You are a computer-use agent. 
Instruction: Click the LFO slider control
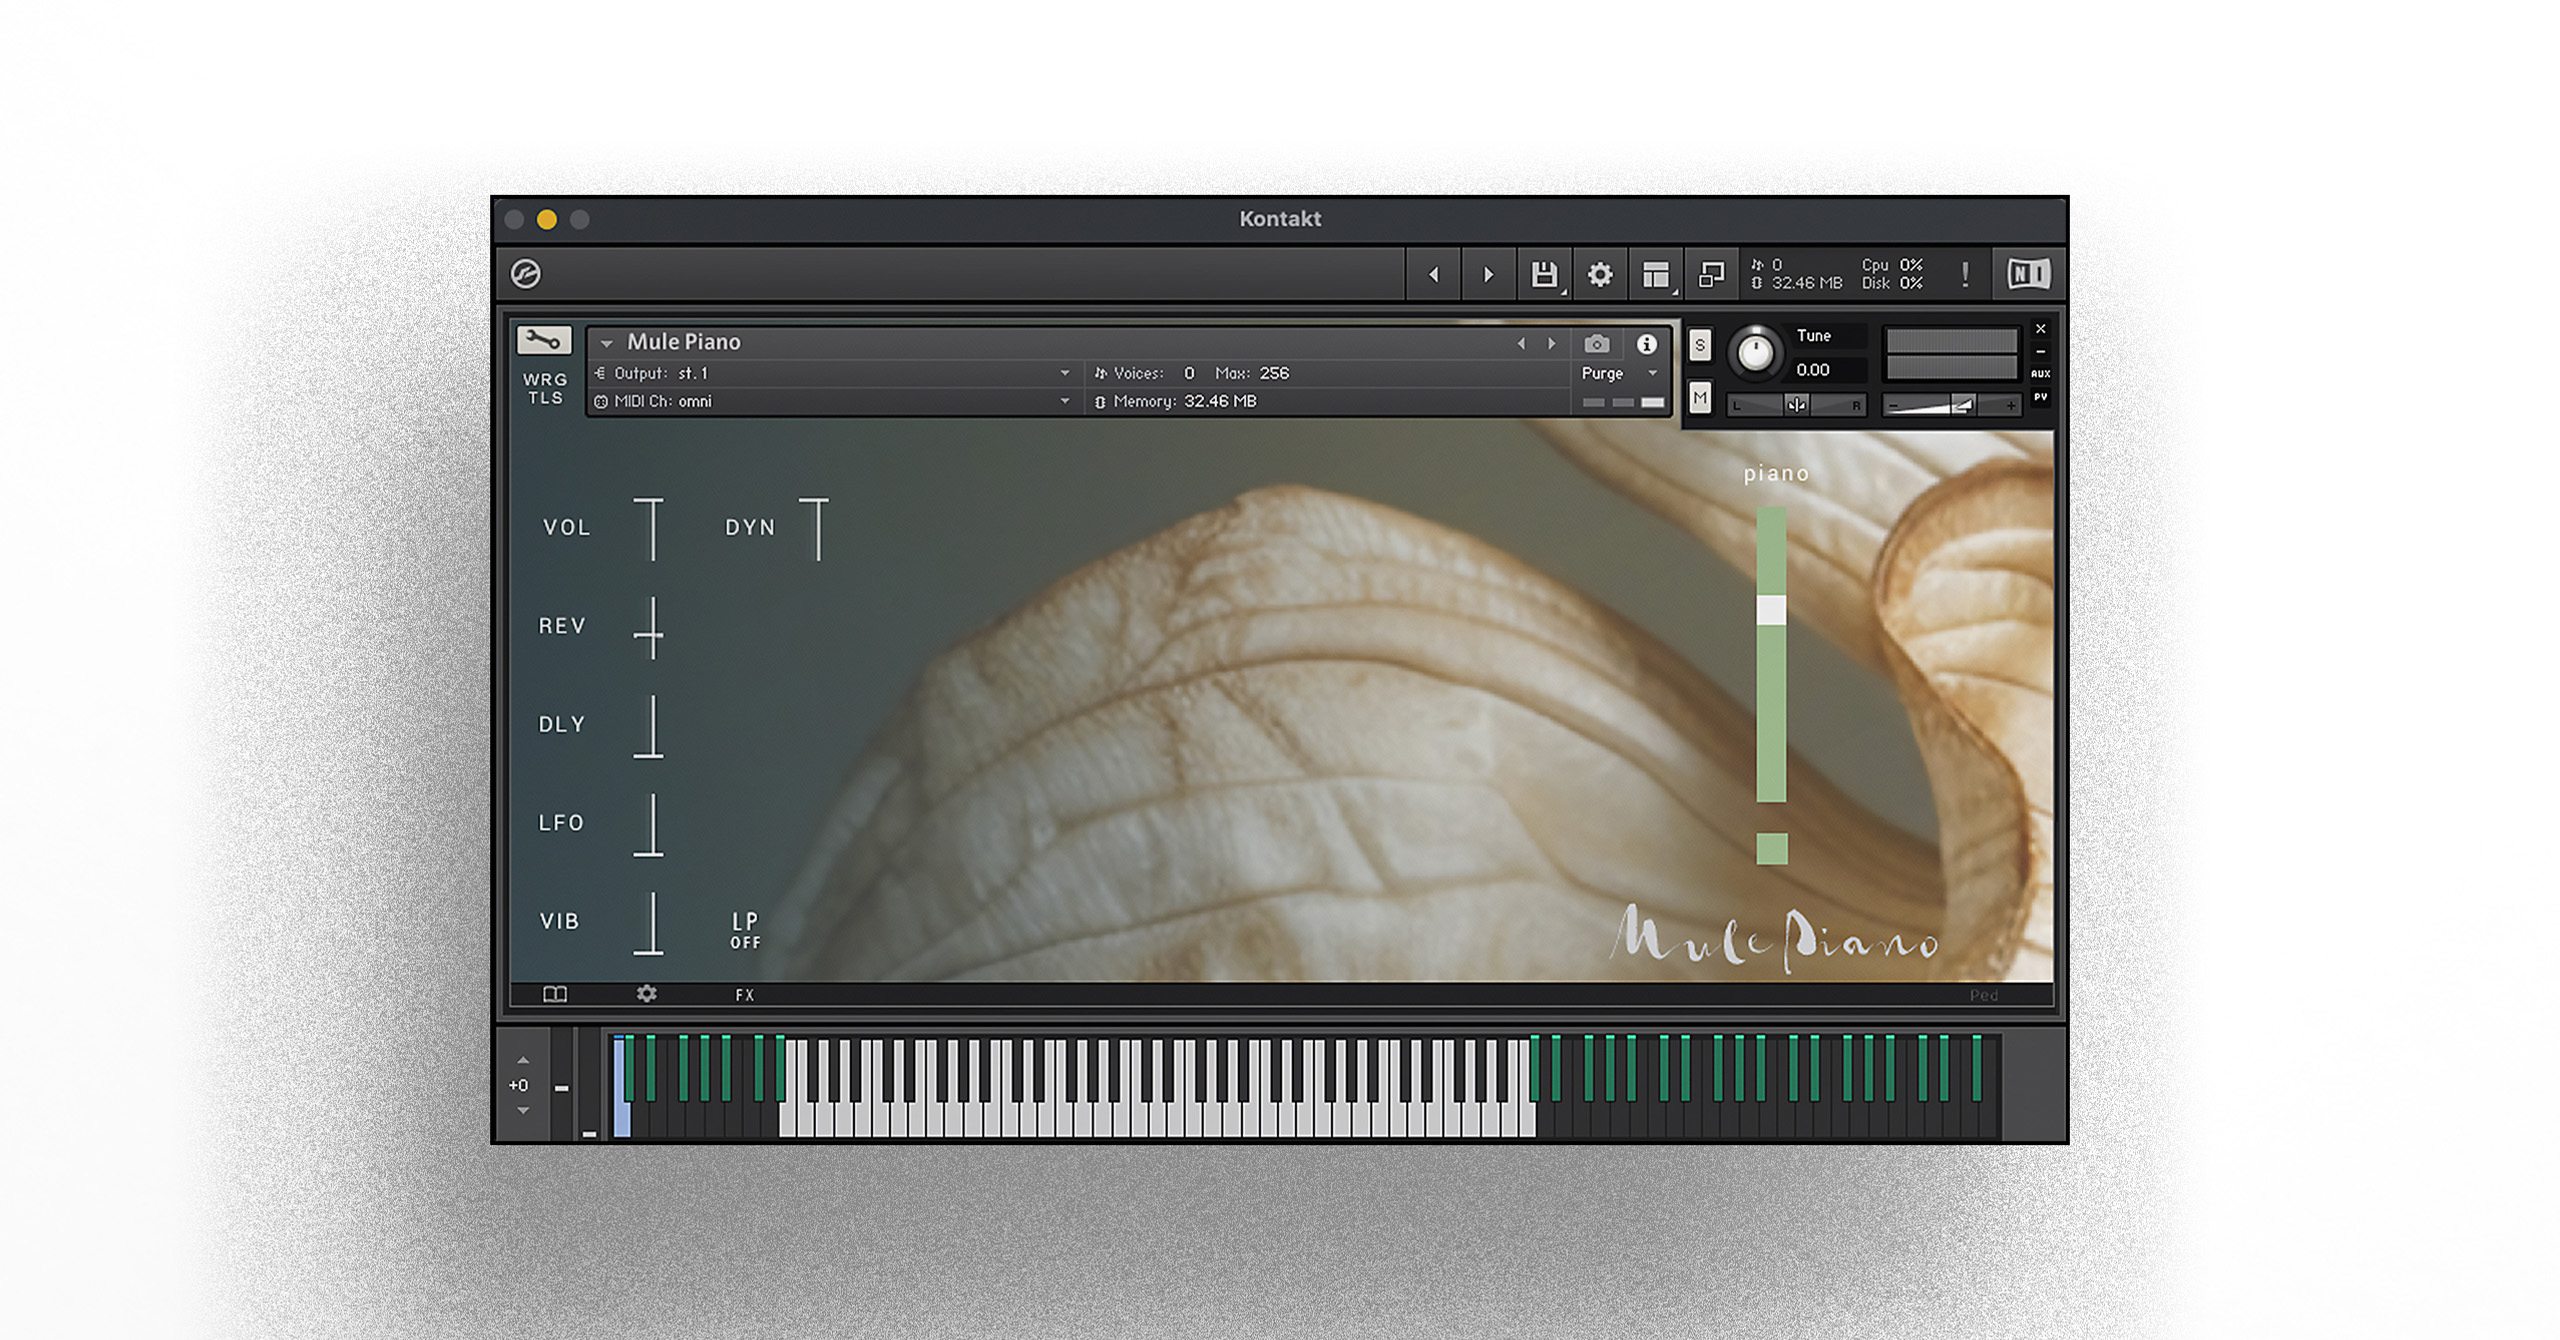coord(649,824)
